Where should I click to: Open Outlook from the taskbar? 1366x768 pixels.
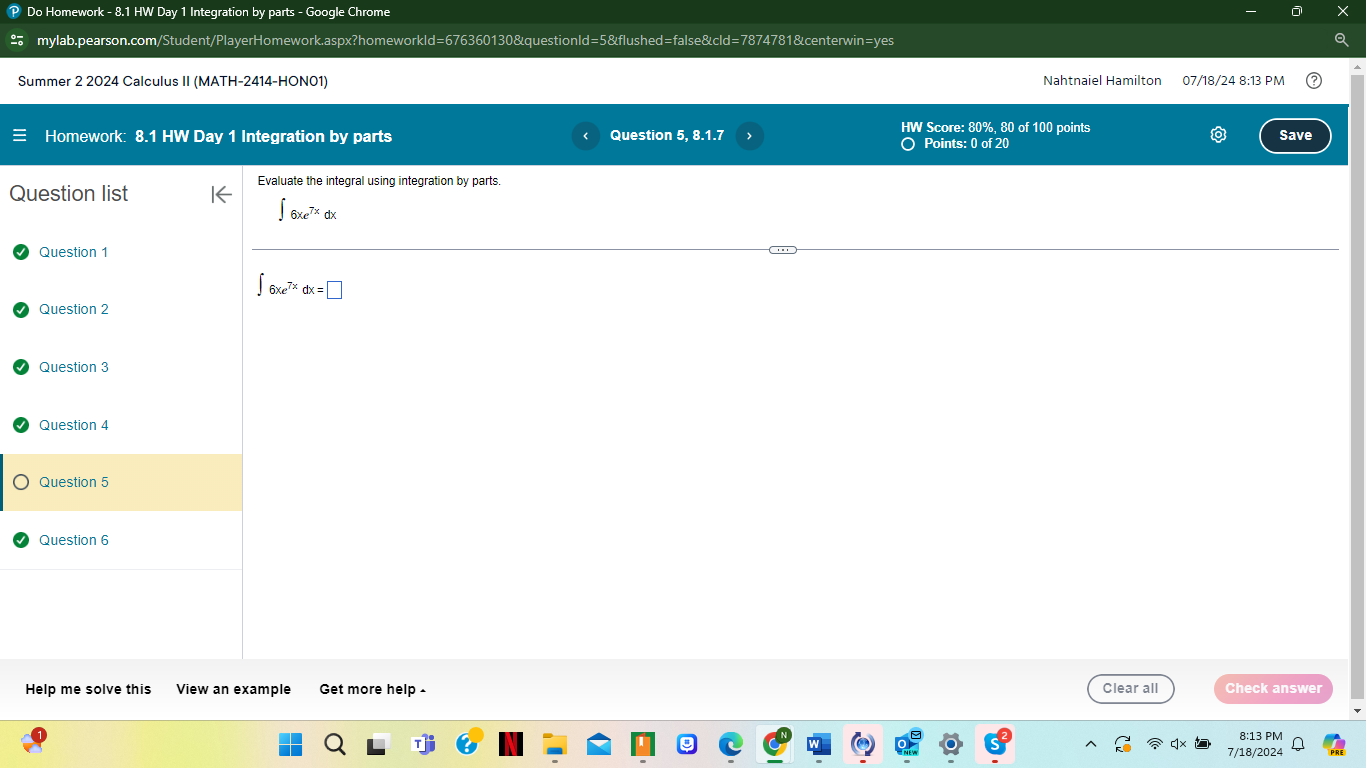point(906,744)
